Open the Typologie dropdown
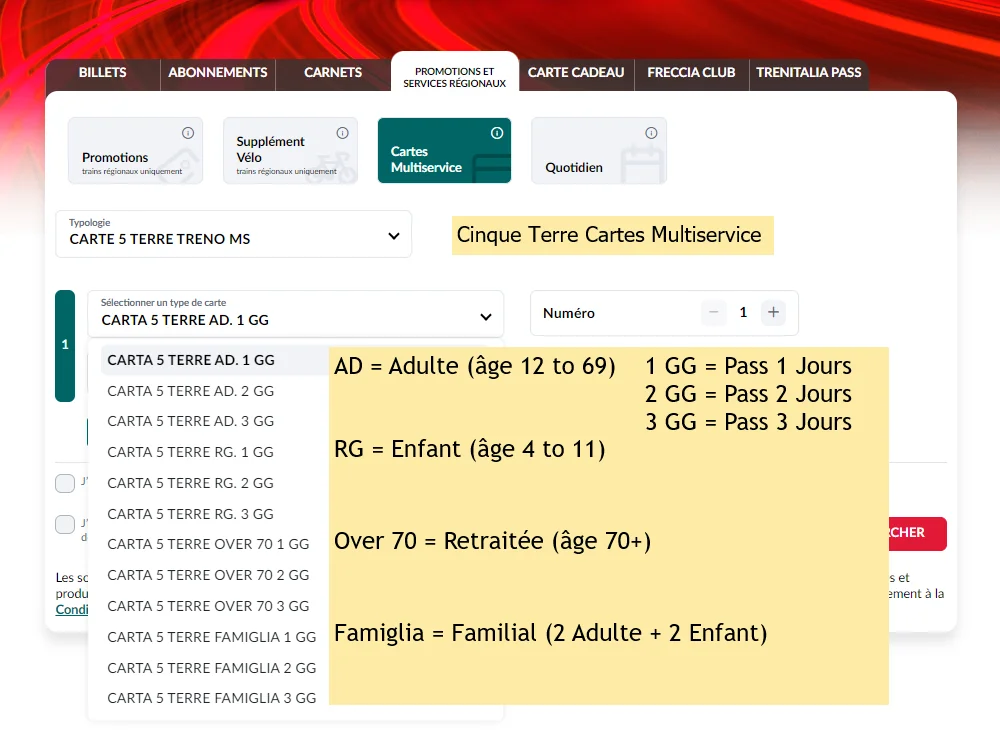Viewport: 1000px width, 750px height. pyautogui.click(x=233, y=235)
